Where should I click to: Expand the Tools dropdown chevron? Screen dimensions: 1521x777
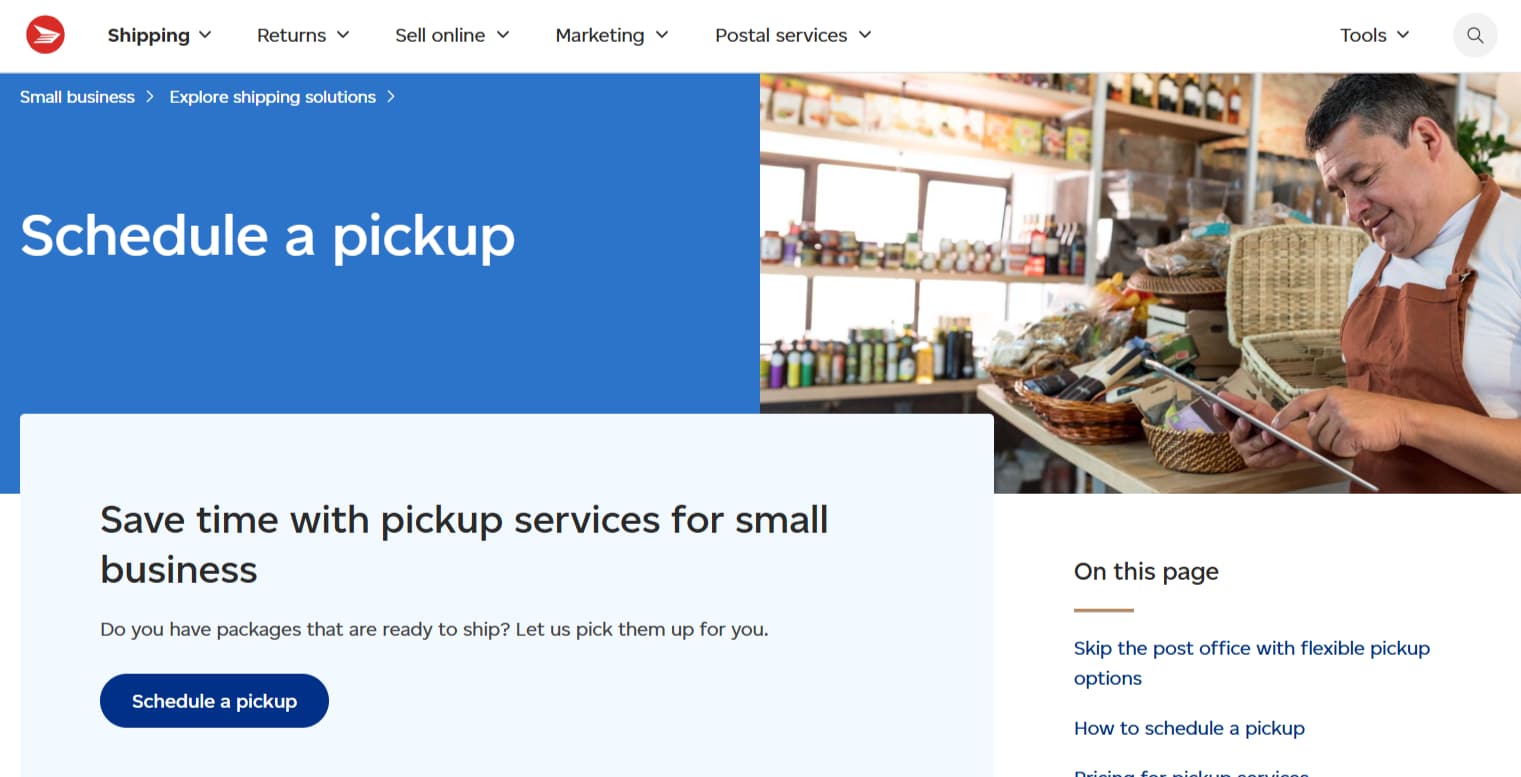[1403, 35]
